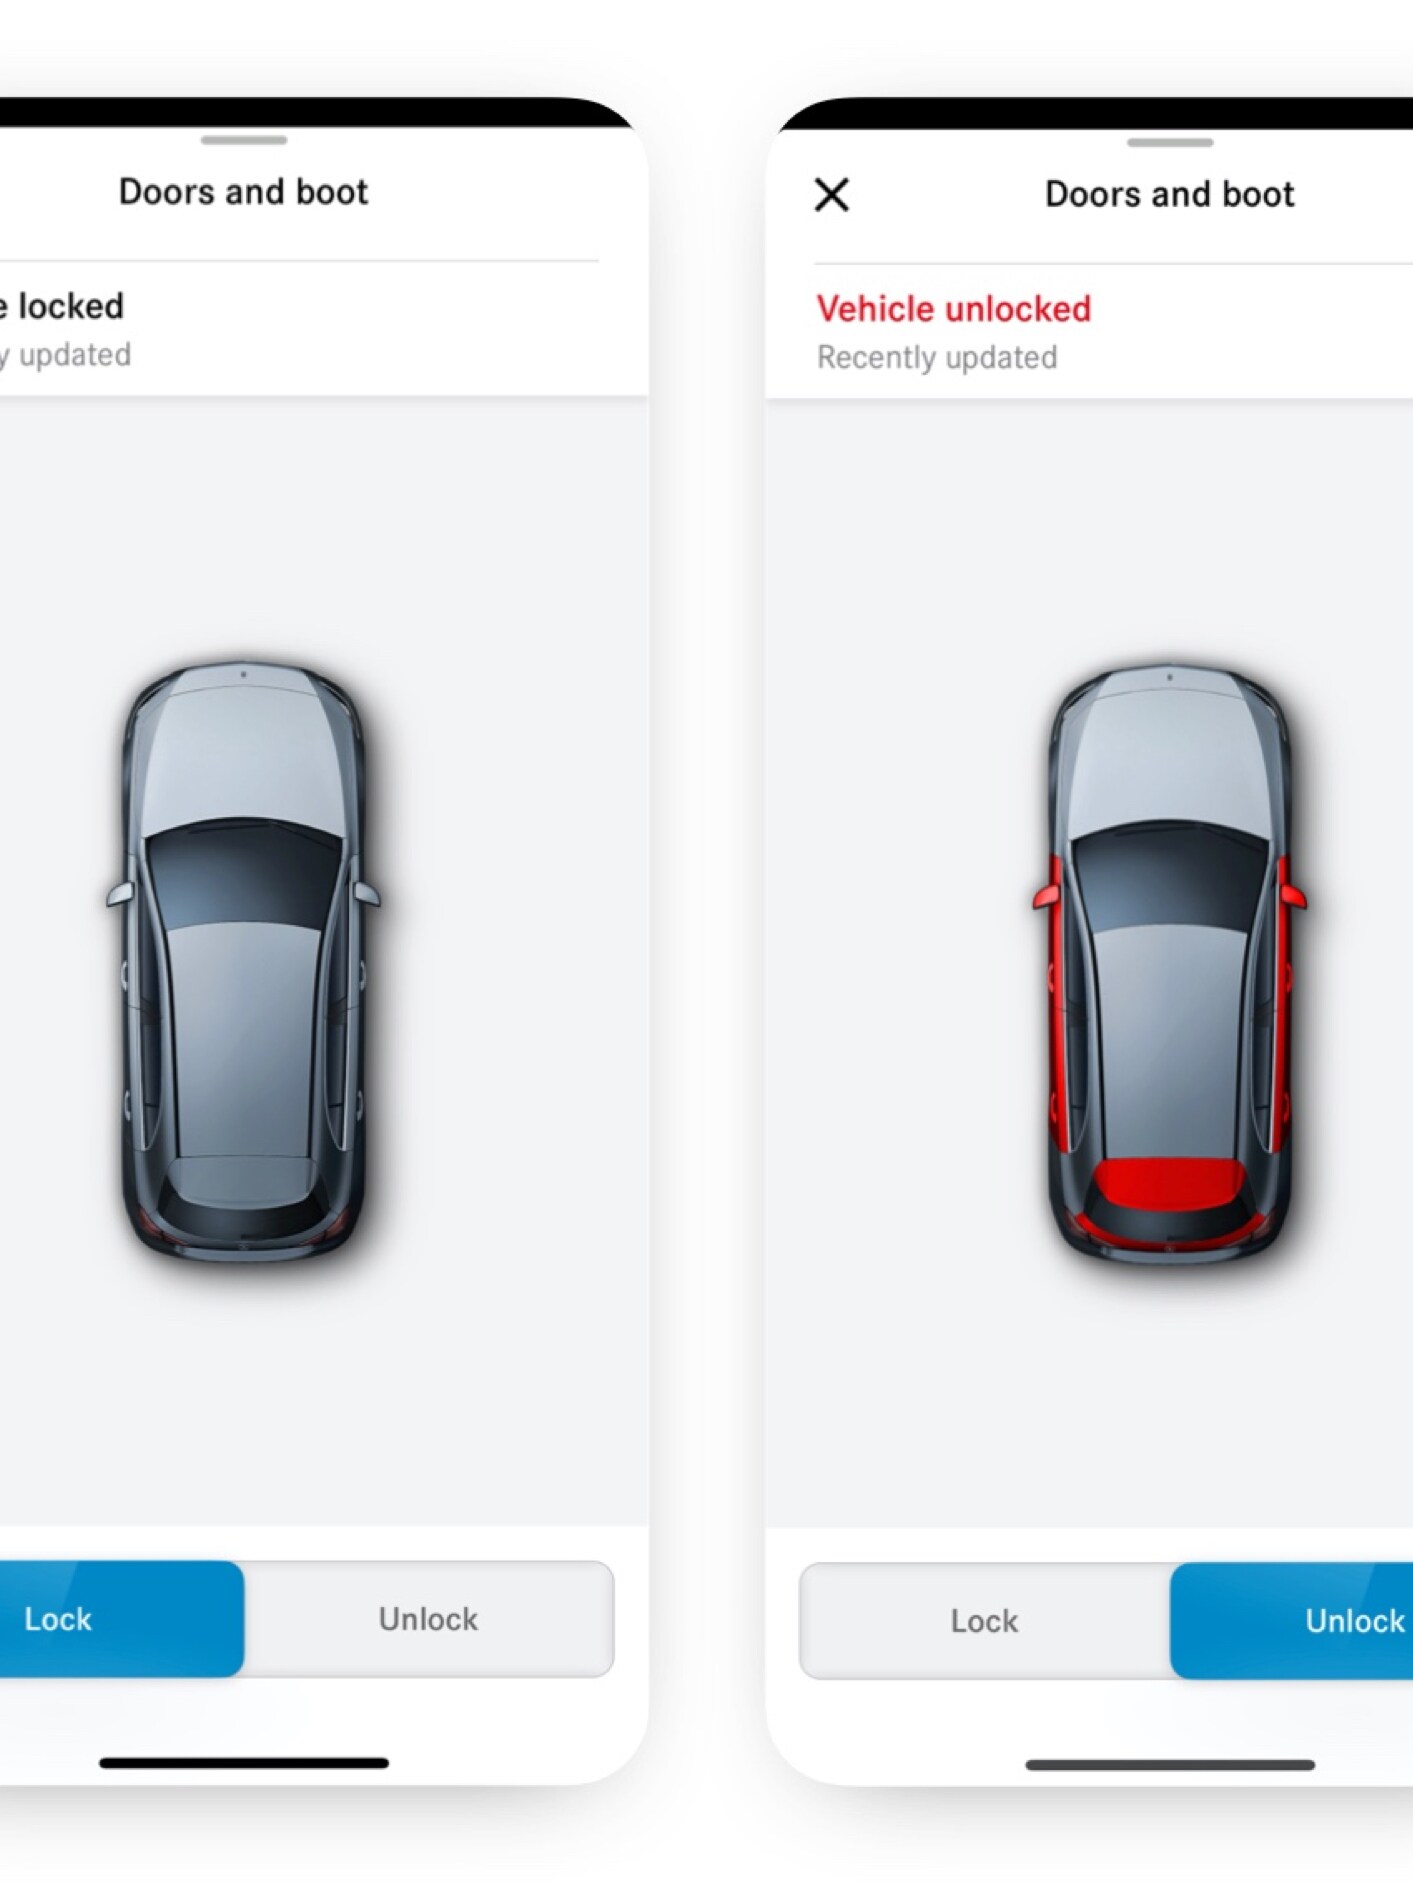Image resolution: width=1413 pixels, height=1884 pixels.
Task: Grab the sheet handle on right phone
Action: pos(1169,142)
